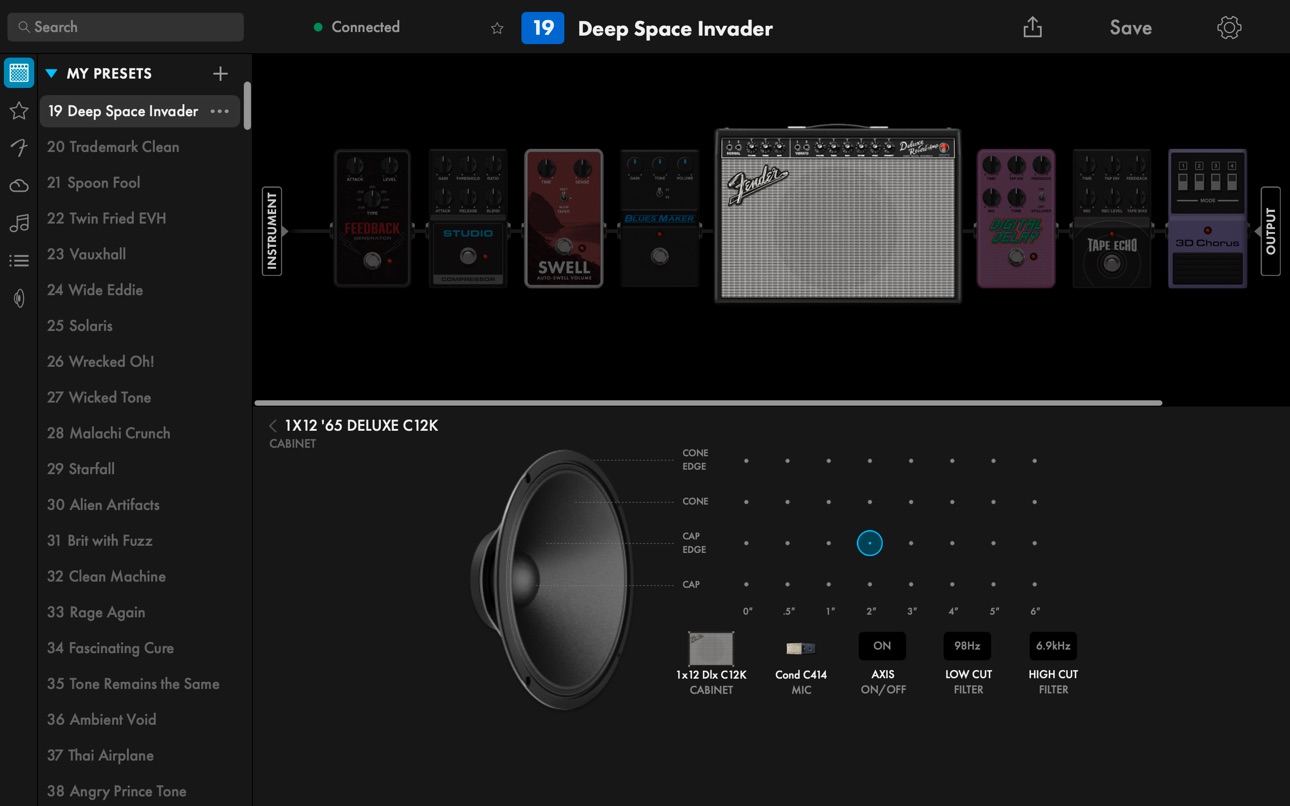The image size is (1290, 806).
Task: Favorite the Deep Space Invader preset star
Action: pos(497,28)
